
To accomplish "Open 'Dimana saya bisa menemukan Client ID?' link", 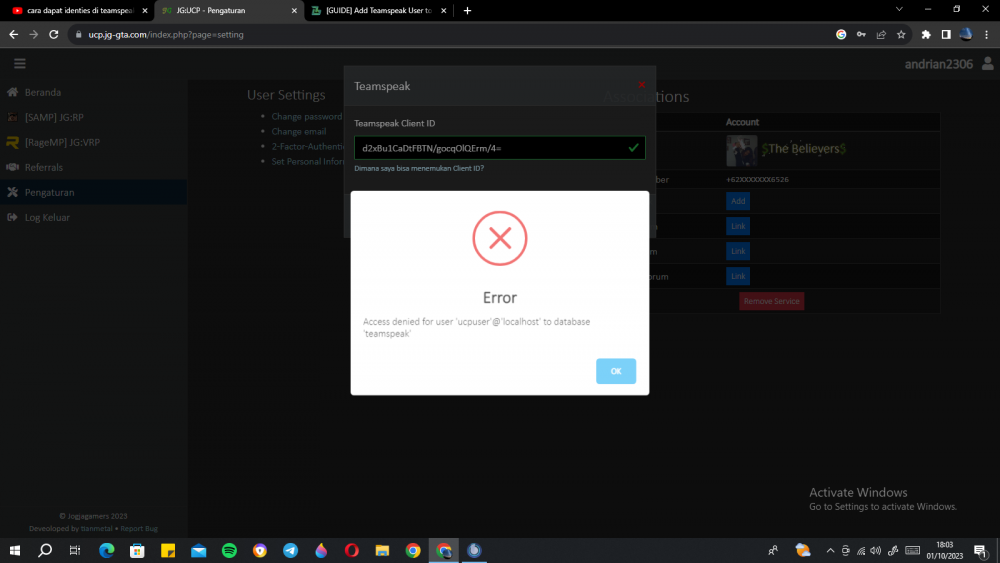I will click(419, 168).
